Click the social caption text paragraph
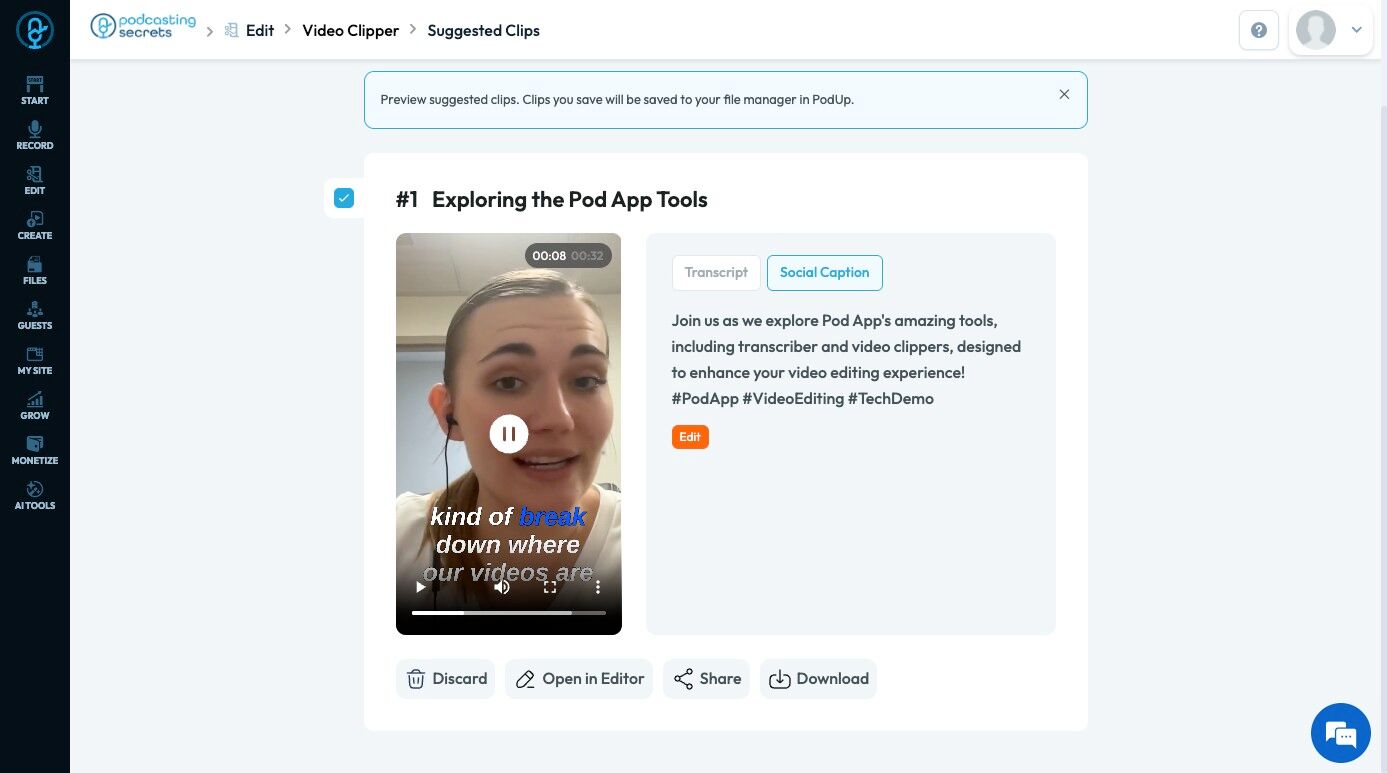The image size is (1387, 773). tap(846, 359)
